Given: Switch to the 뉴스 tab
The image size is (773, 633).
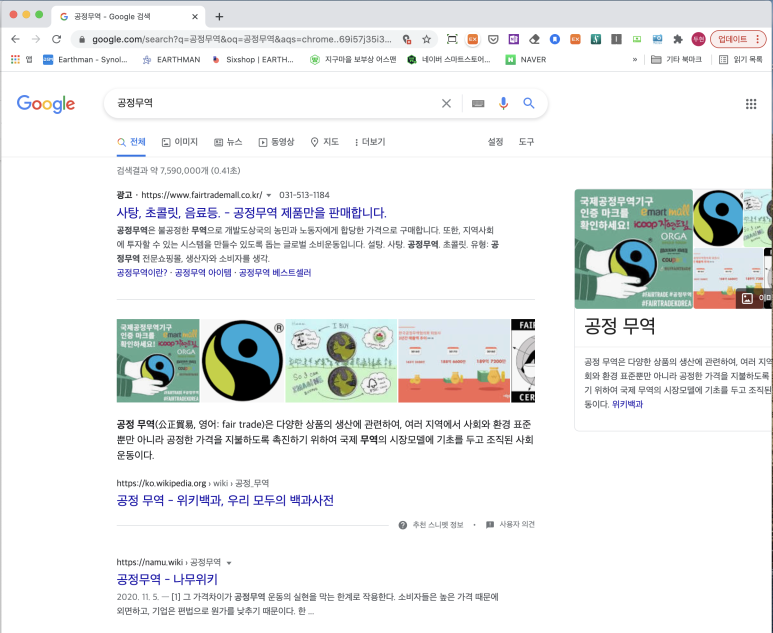Looking at the screenshot, I should 228,142.
